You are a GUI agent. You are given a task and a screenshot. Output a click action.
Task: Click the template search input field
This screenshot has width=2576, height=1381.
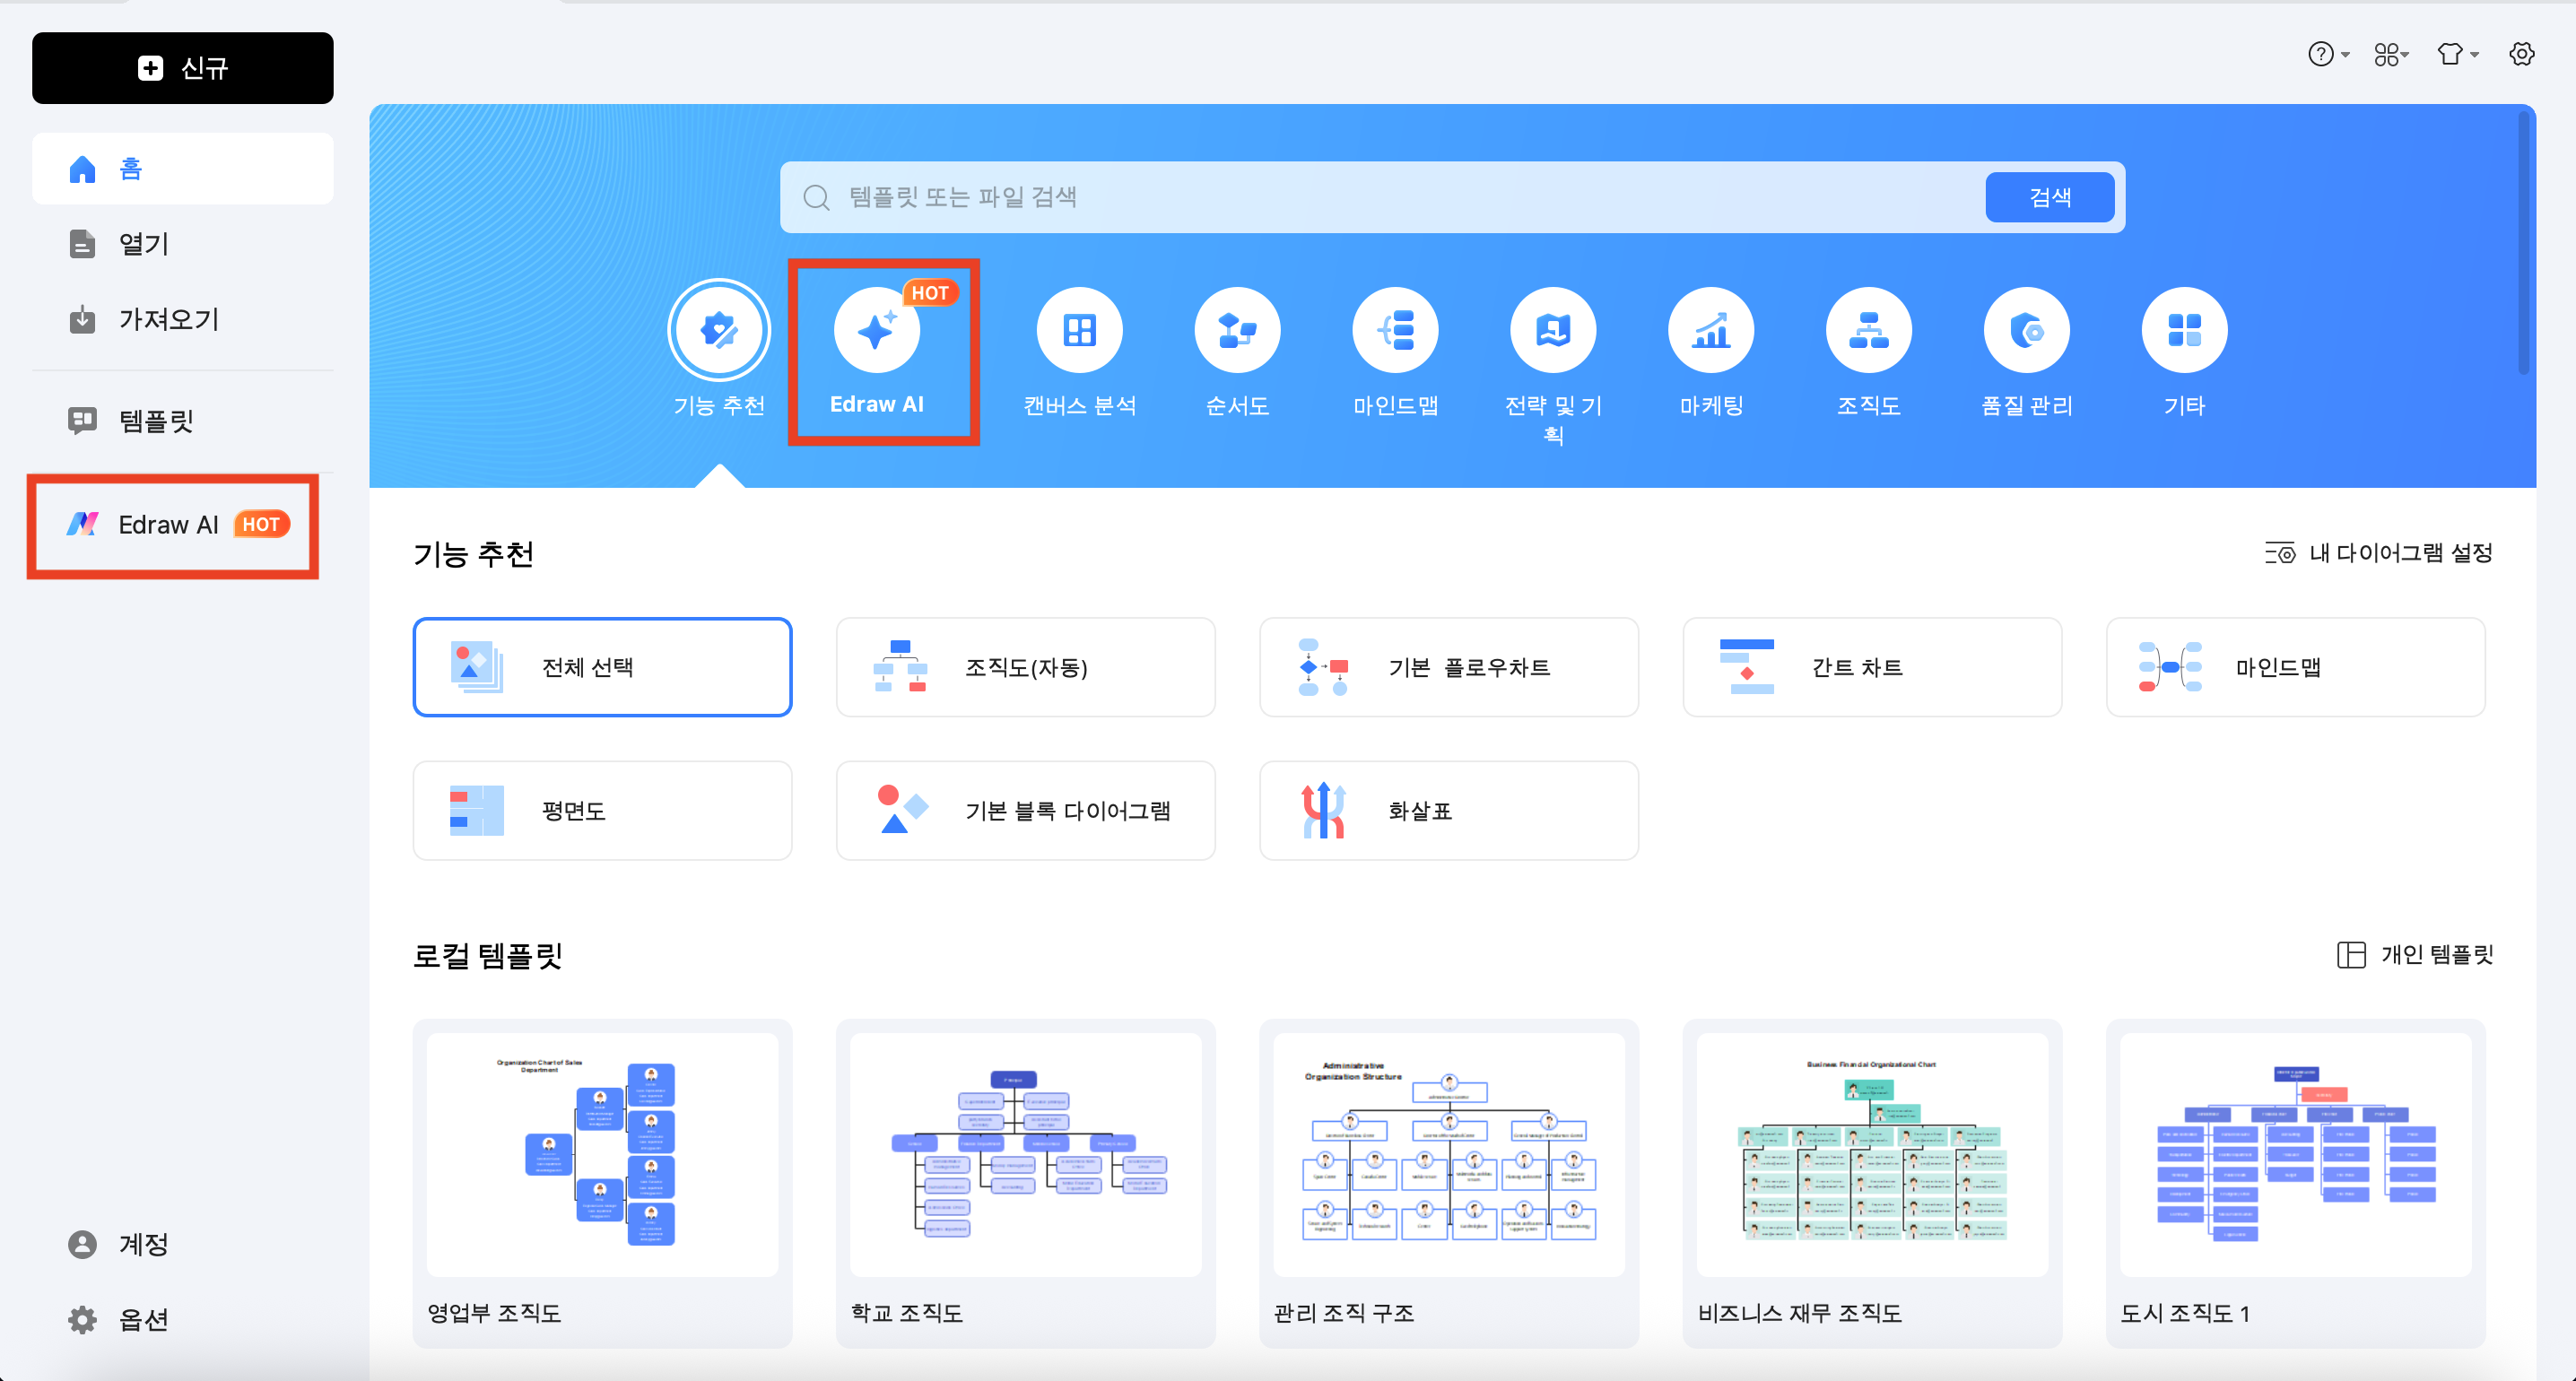coord(1382,197)
